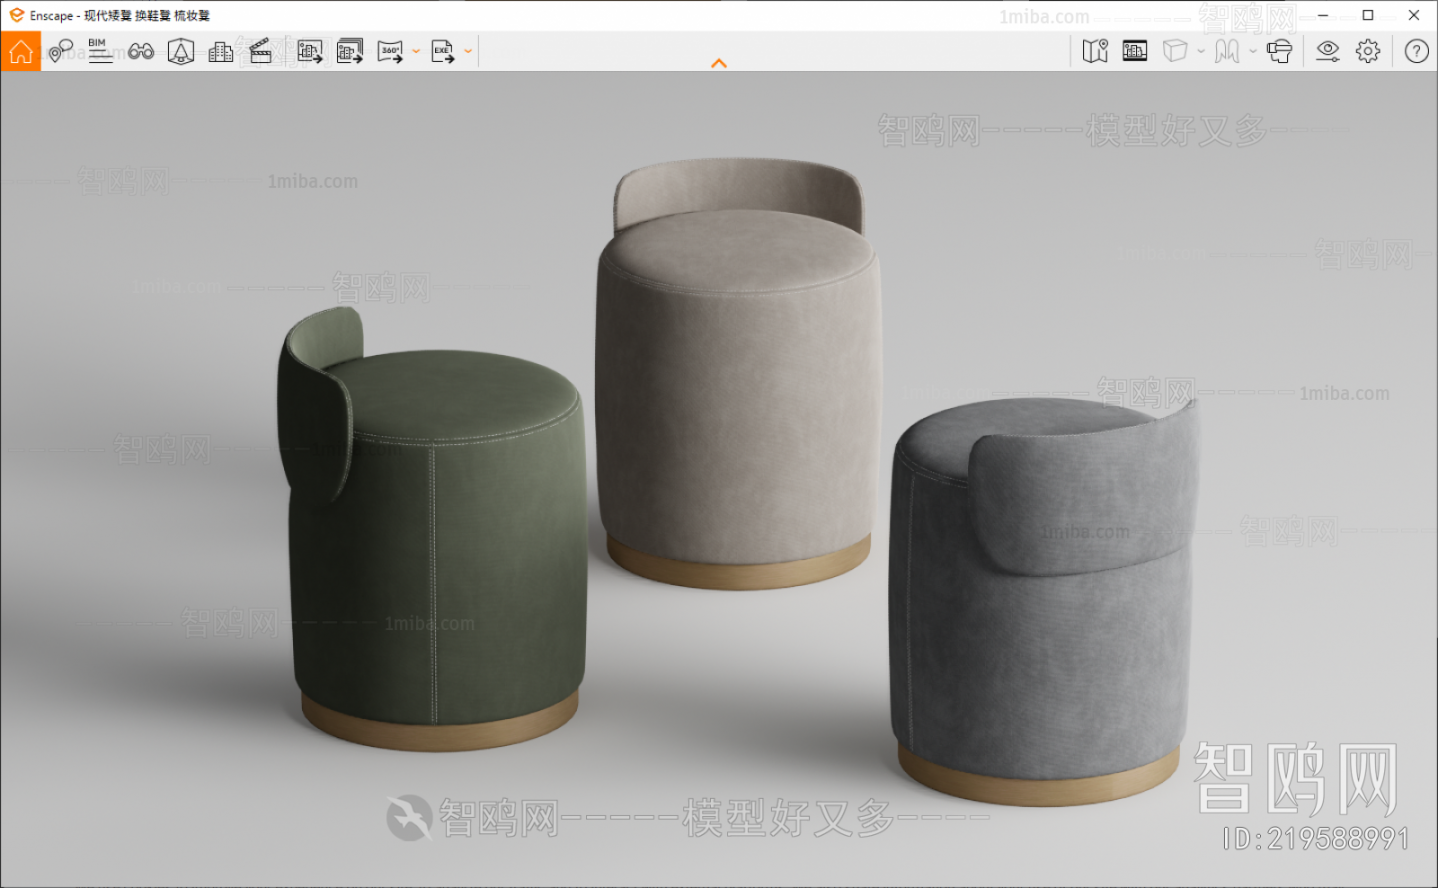This screenshot has width=1438, height=888.
Task: Open visual settings eye icon
Action: (1327, 51)
